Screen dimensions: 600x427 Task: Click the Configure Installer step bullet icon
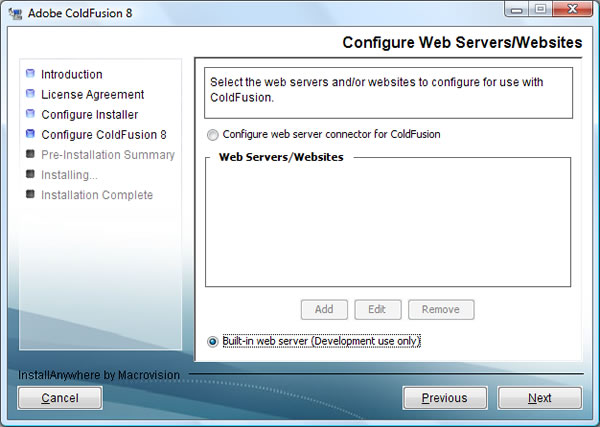(30, 114)
